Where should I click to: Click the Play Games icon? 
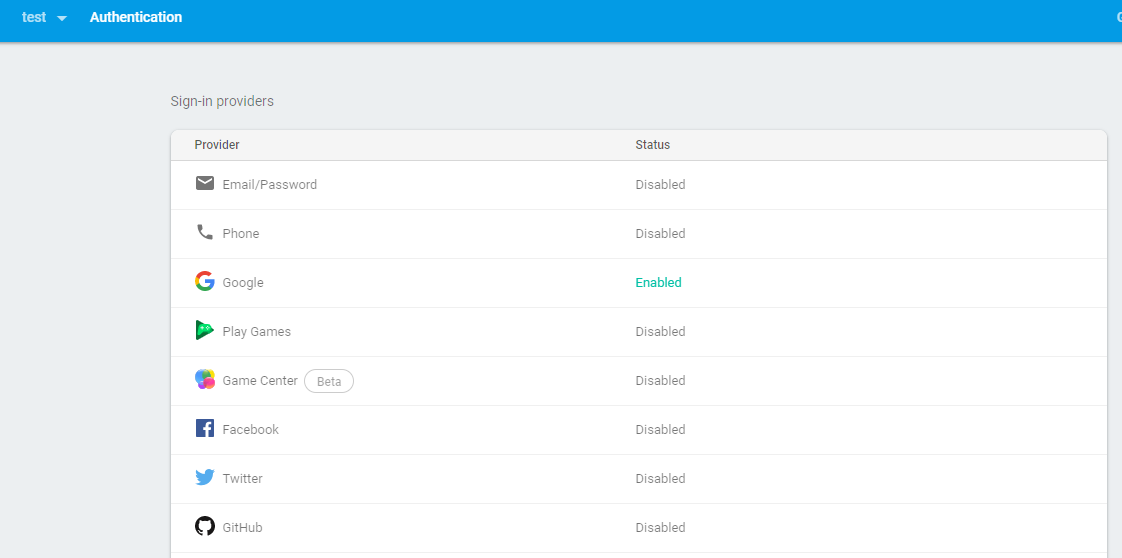[205, 330]
